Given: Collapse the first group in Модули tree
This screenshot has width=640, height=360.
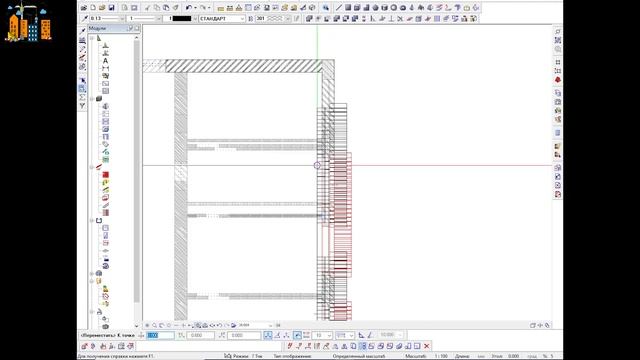Looking at the screenshot, I should pyautogui.click(x=92, y=38).
